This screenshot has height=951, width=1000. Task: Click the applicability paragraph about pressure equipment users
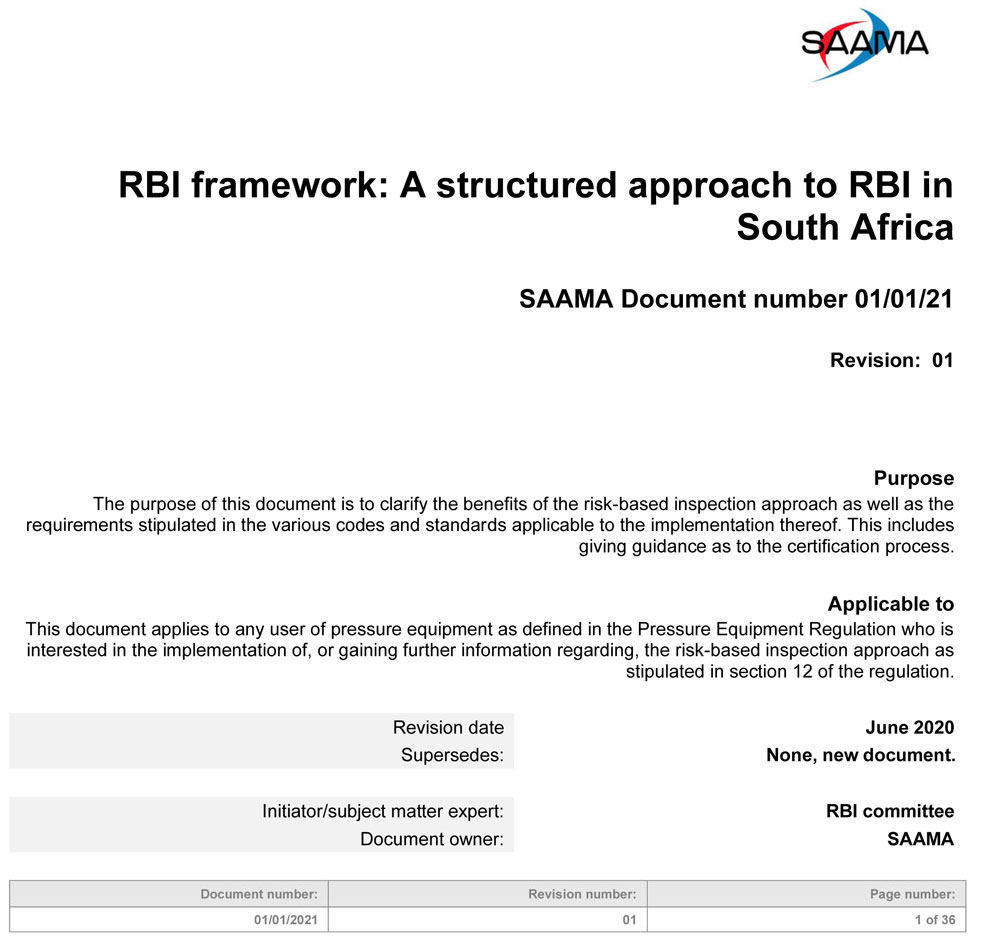coord(490,650)
